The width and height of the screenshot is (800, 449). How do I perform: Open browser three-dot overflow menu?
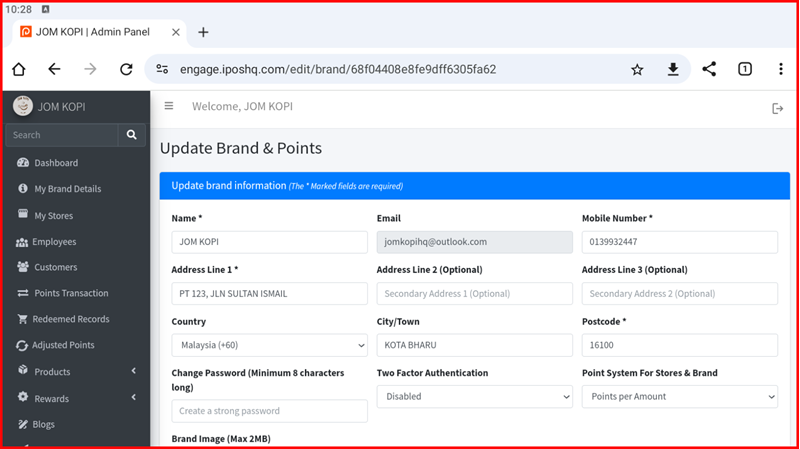pos(780,69)
